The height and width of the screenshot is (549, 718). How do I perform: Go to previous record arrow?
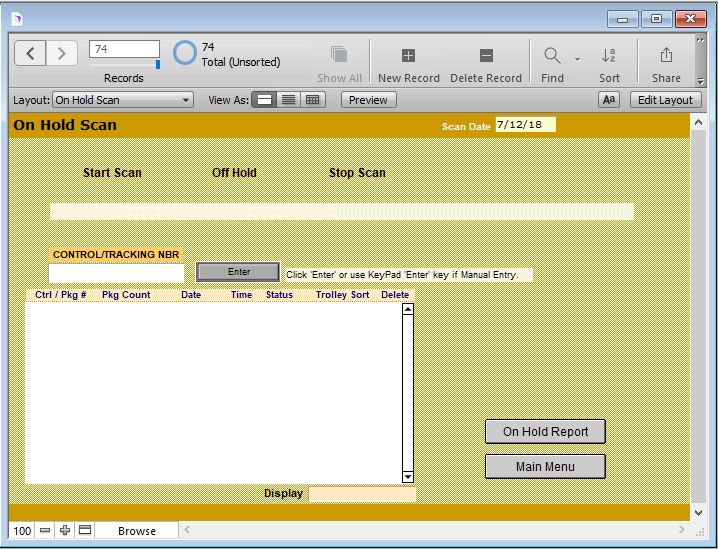(x=30, y=54)
